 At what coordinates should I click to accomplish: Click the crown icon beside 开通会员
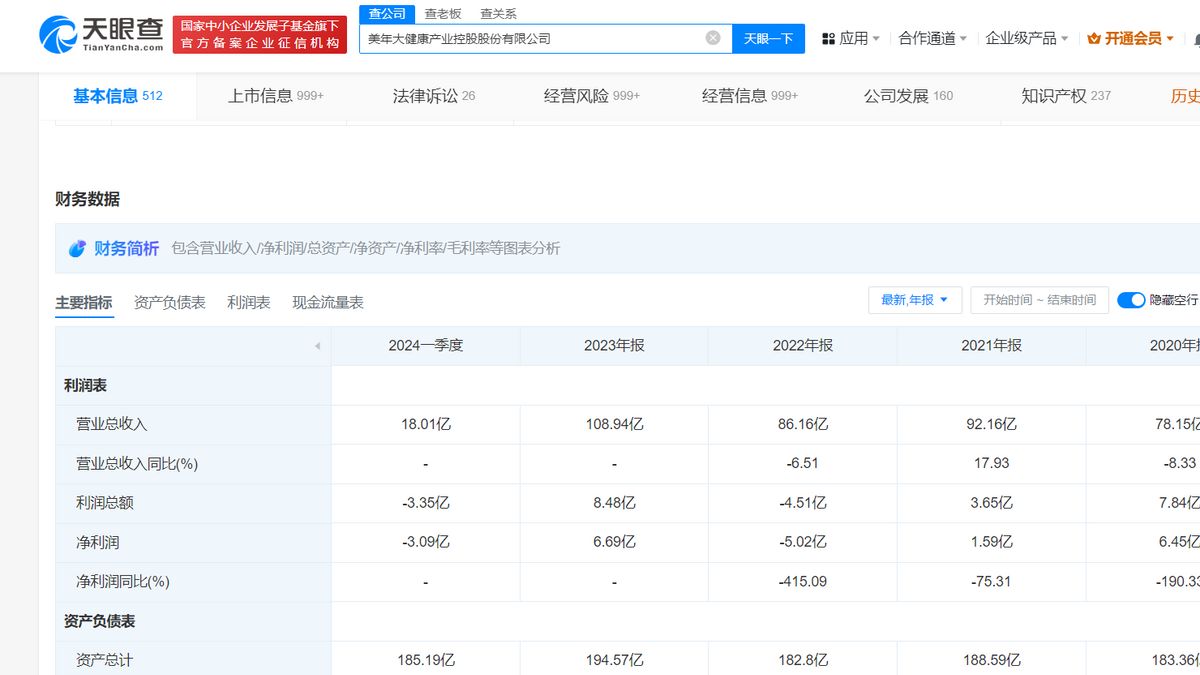pos(1094,38)
